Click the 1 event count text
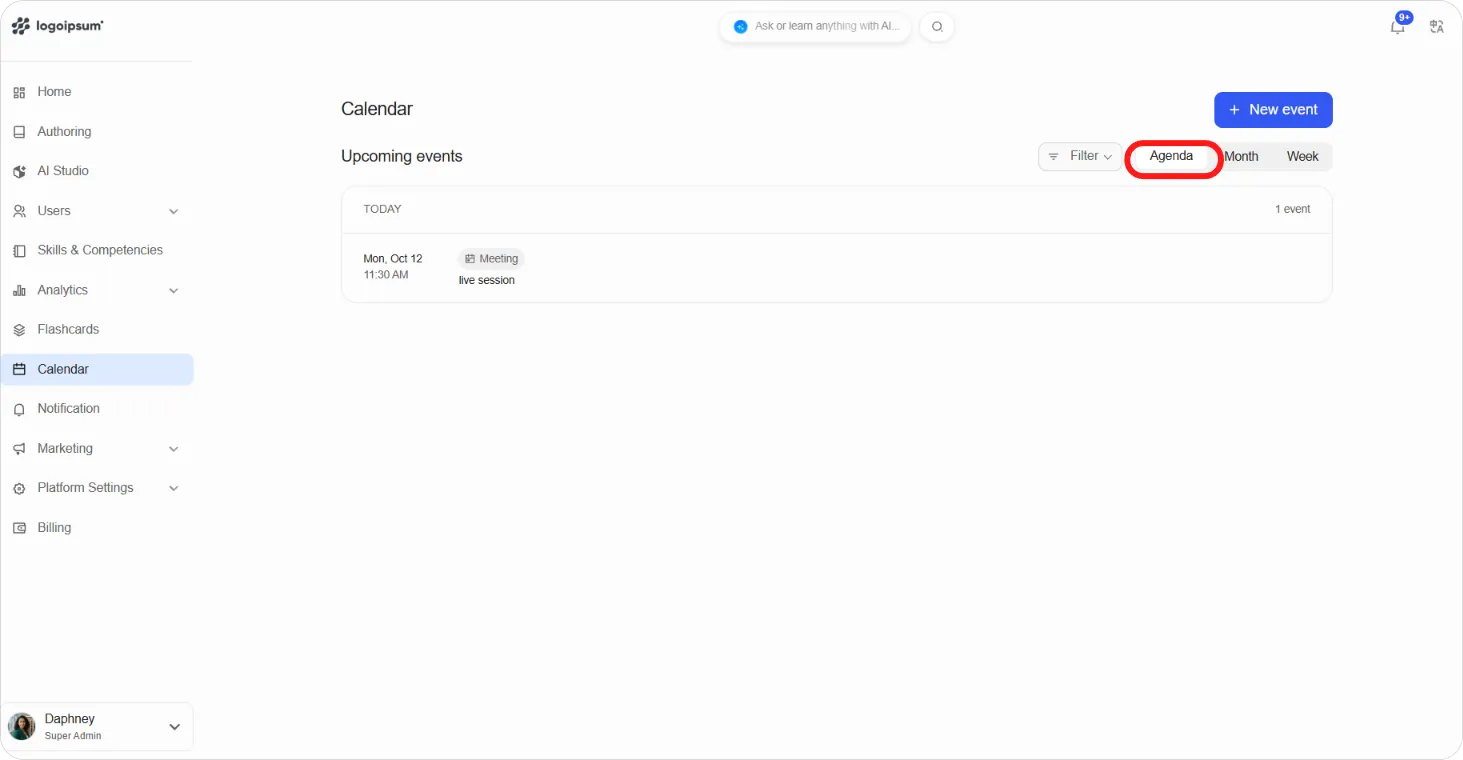Screen dimensions: 1463x760 pyautogui.click(x=1292, y=210)
